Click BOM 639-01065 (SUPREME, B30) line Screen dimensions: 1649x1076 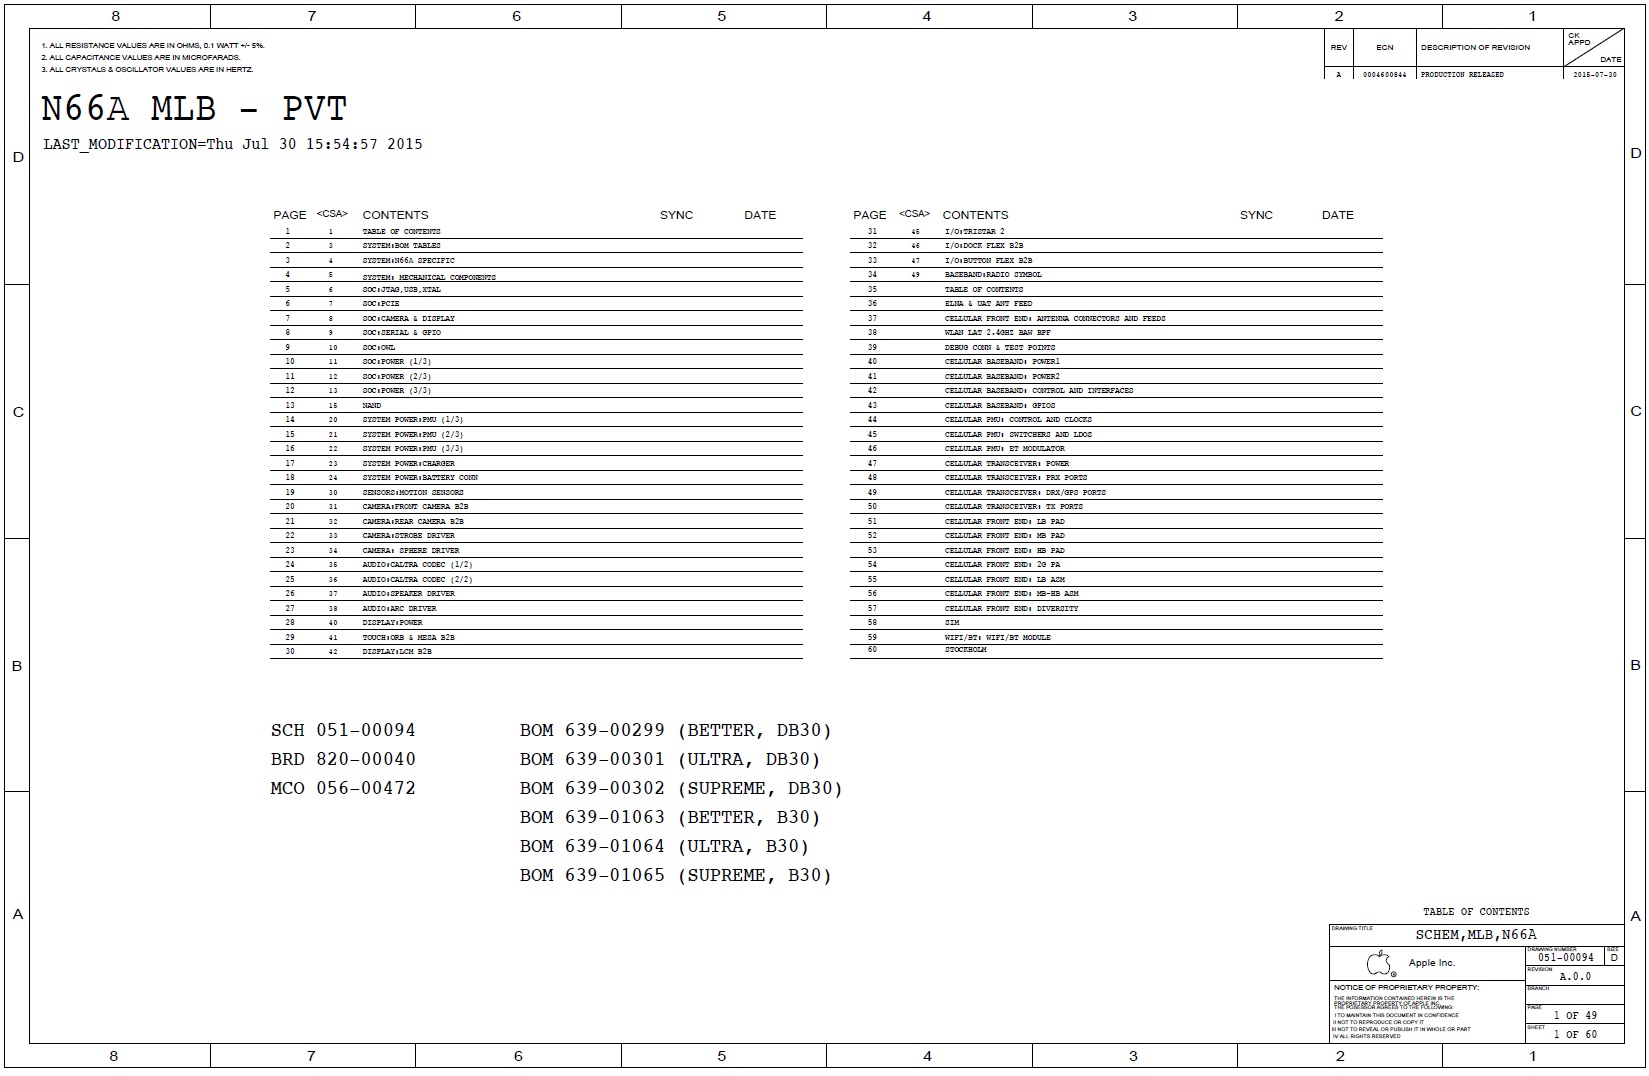click(x=676, y=876)
